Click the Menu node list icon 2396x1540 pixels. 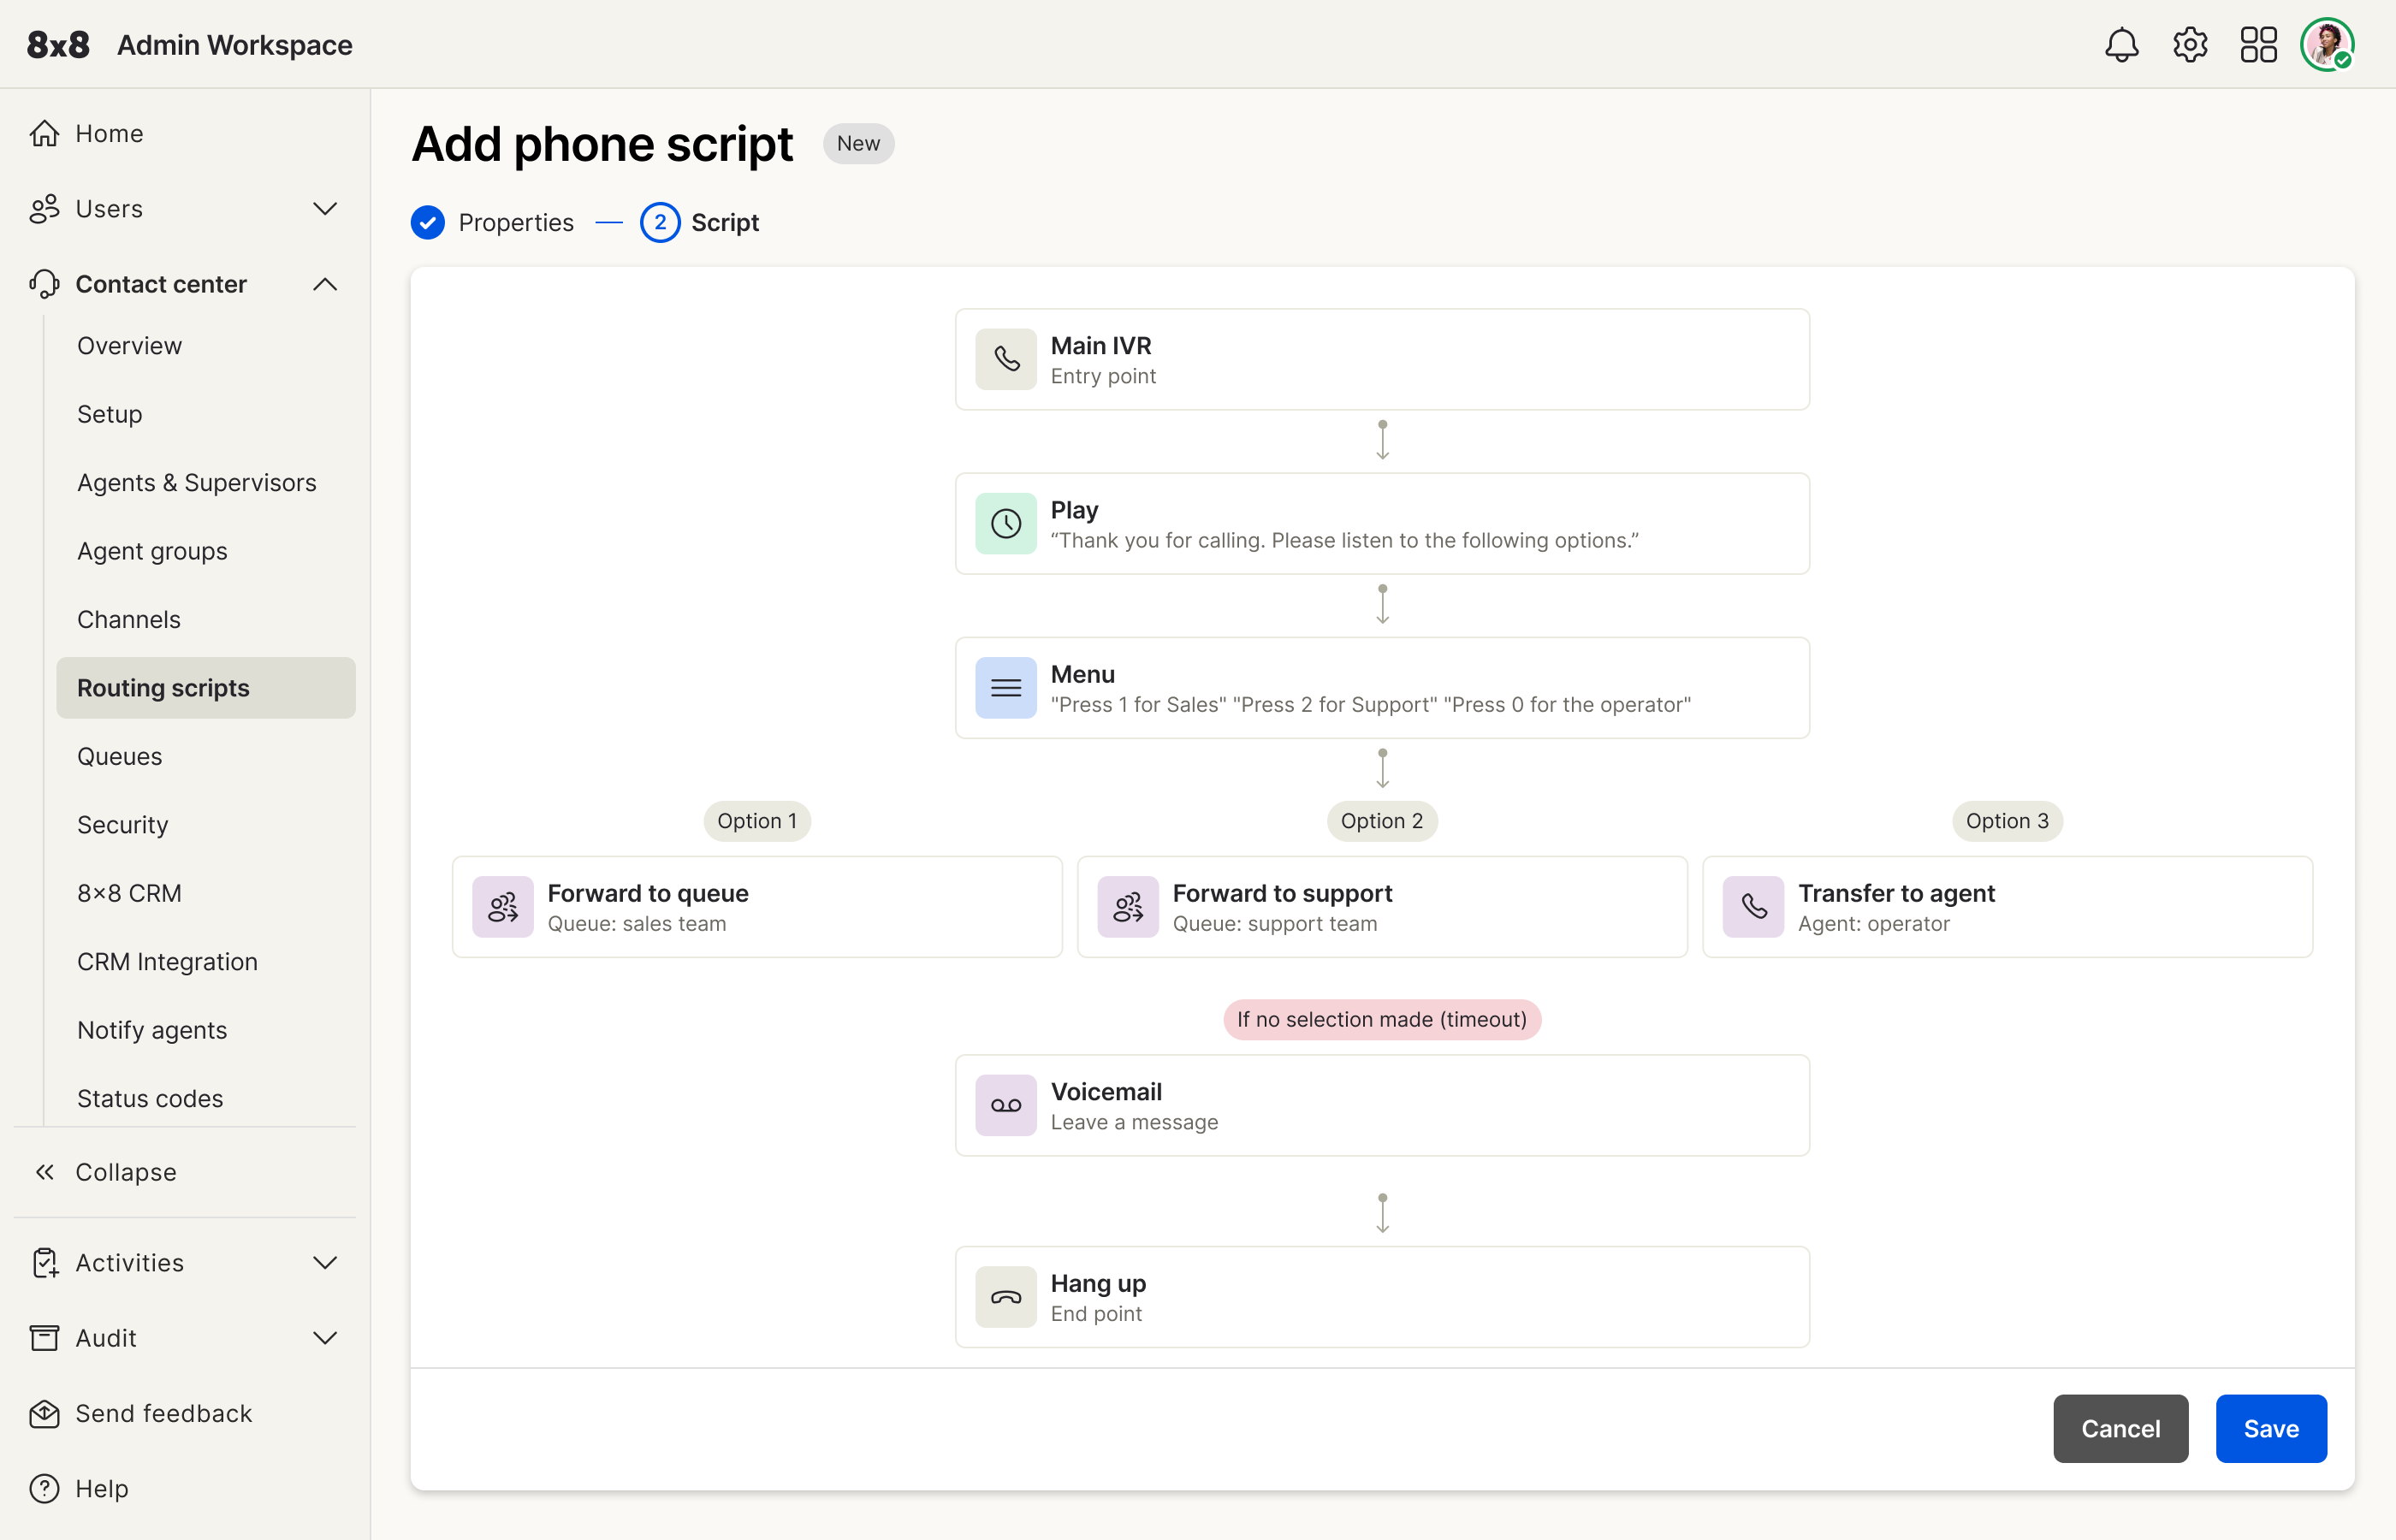(x=1006, y=688)
